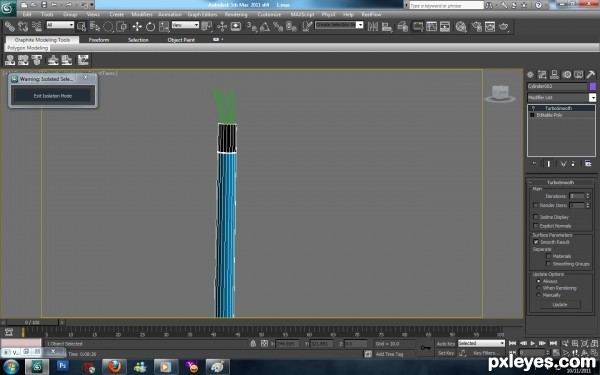
Task: Open the Customize menu
Action: coord(269,15)
